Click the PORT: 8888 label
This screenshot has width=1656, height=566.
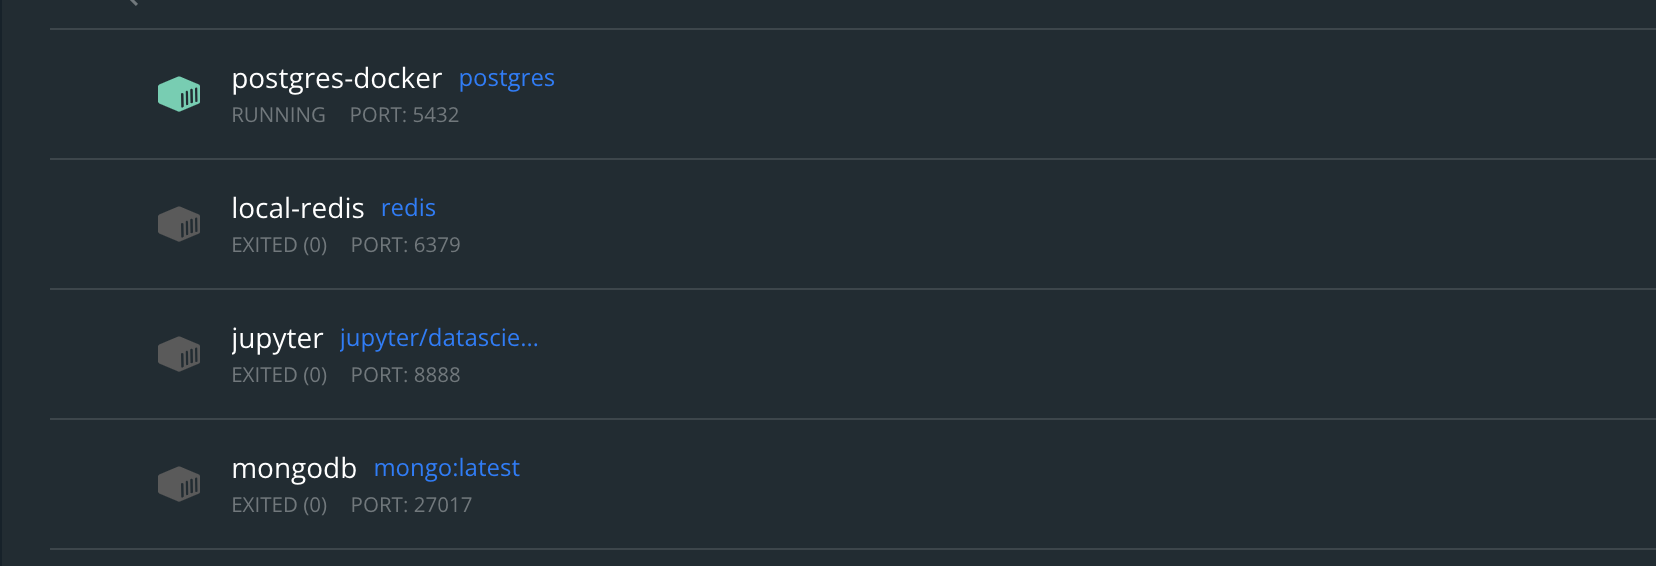405,375
